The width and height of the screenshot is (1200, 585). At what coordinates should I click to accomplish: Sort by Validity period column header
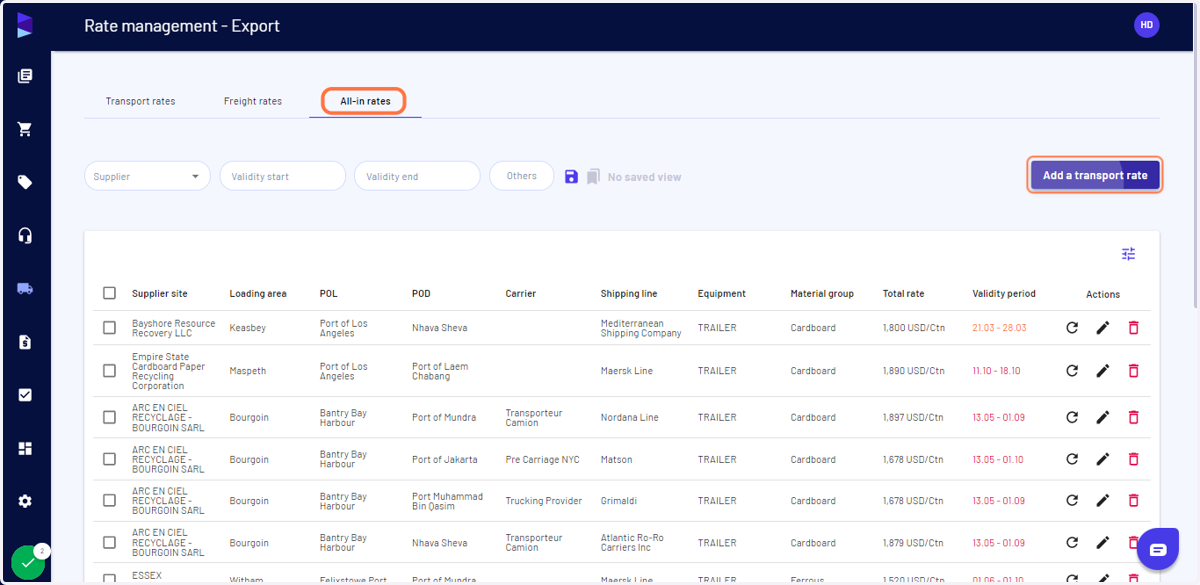(1004, 294)
